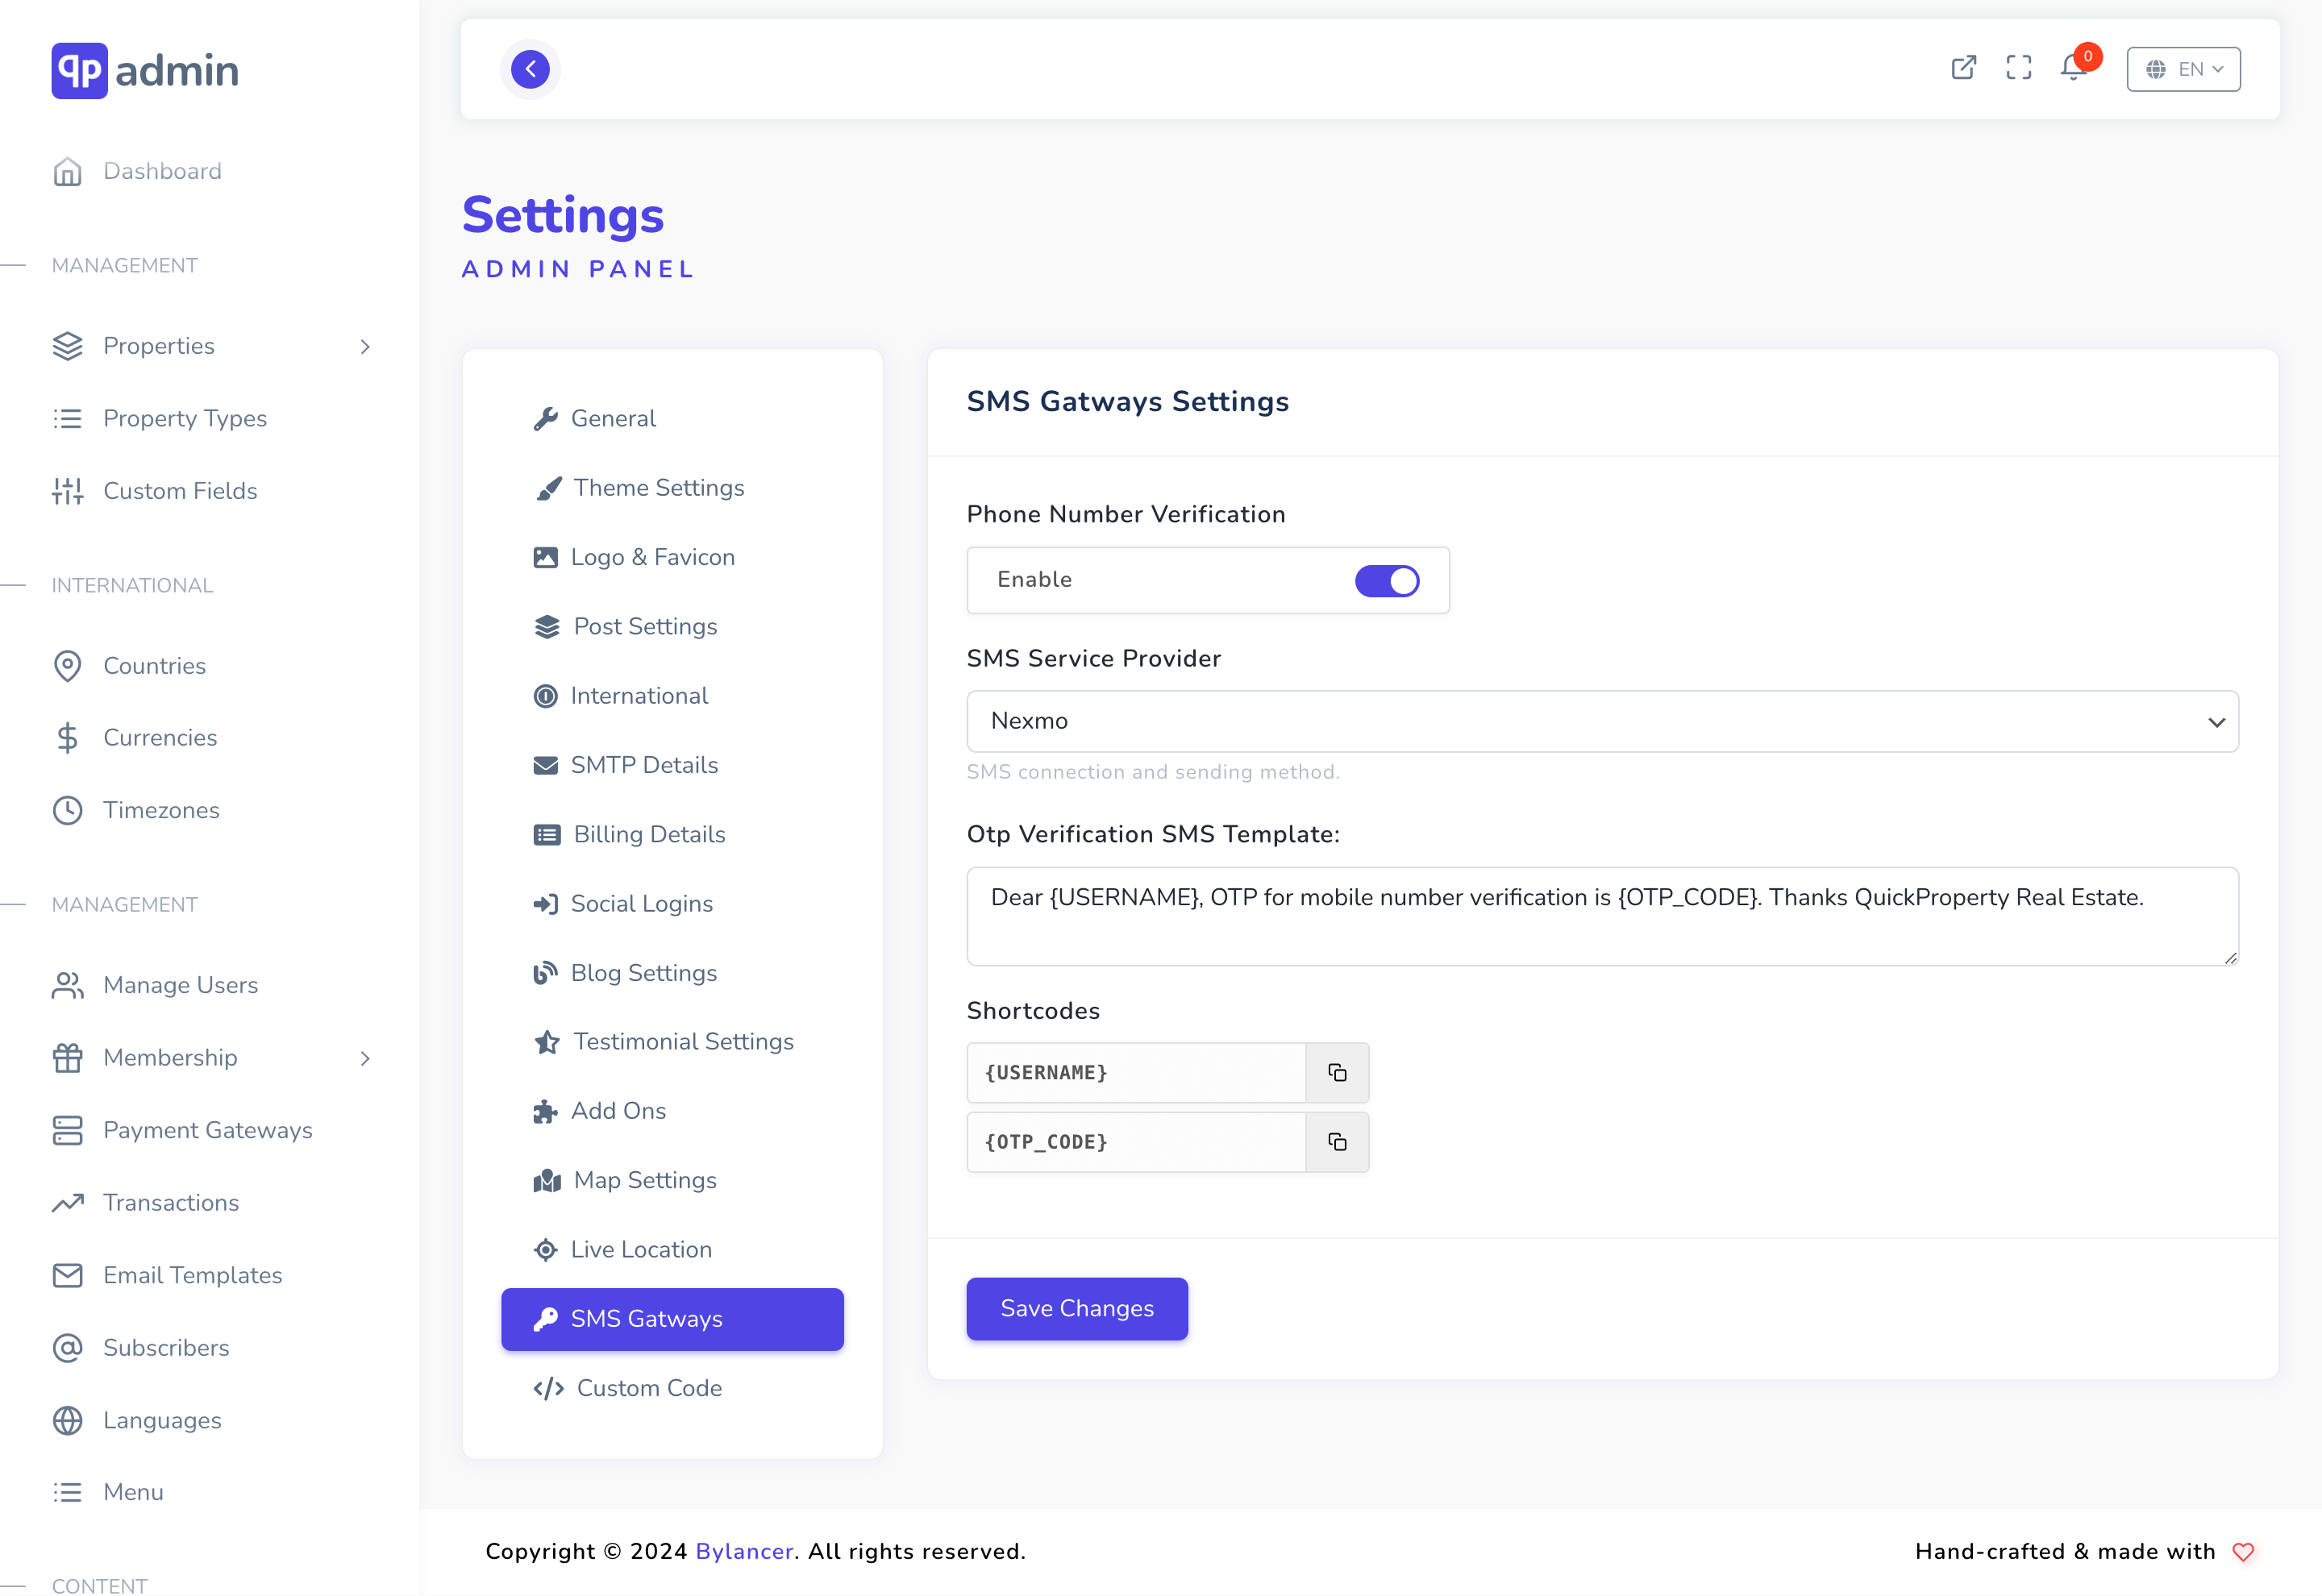Click the Otp Verification SMS Template textarea
Viewport: 2322px width, 1596px height.
tap(1601, 916)
